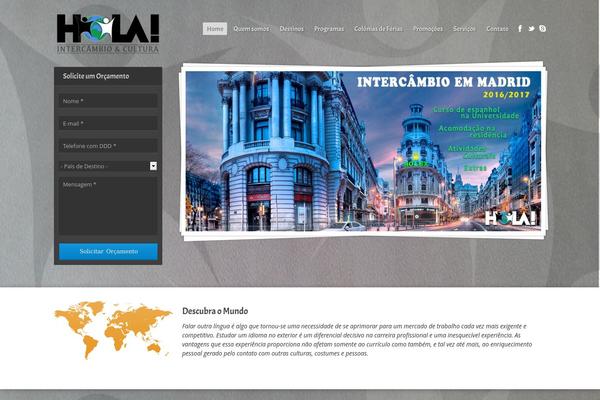
Task: Select the Home menu item
Action: [x=215, y=29]
